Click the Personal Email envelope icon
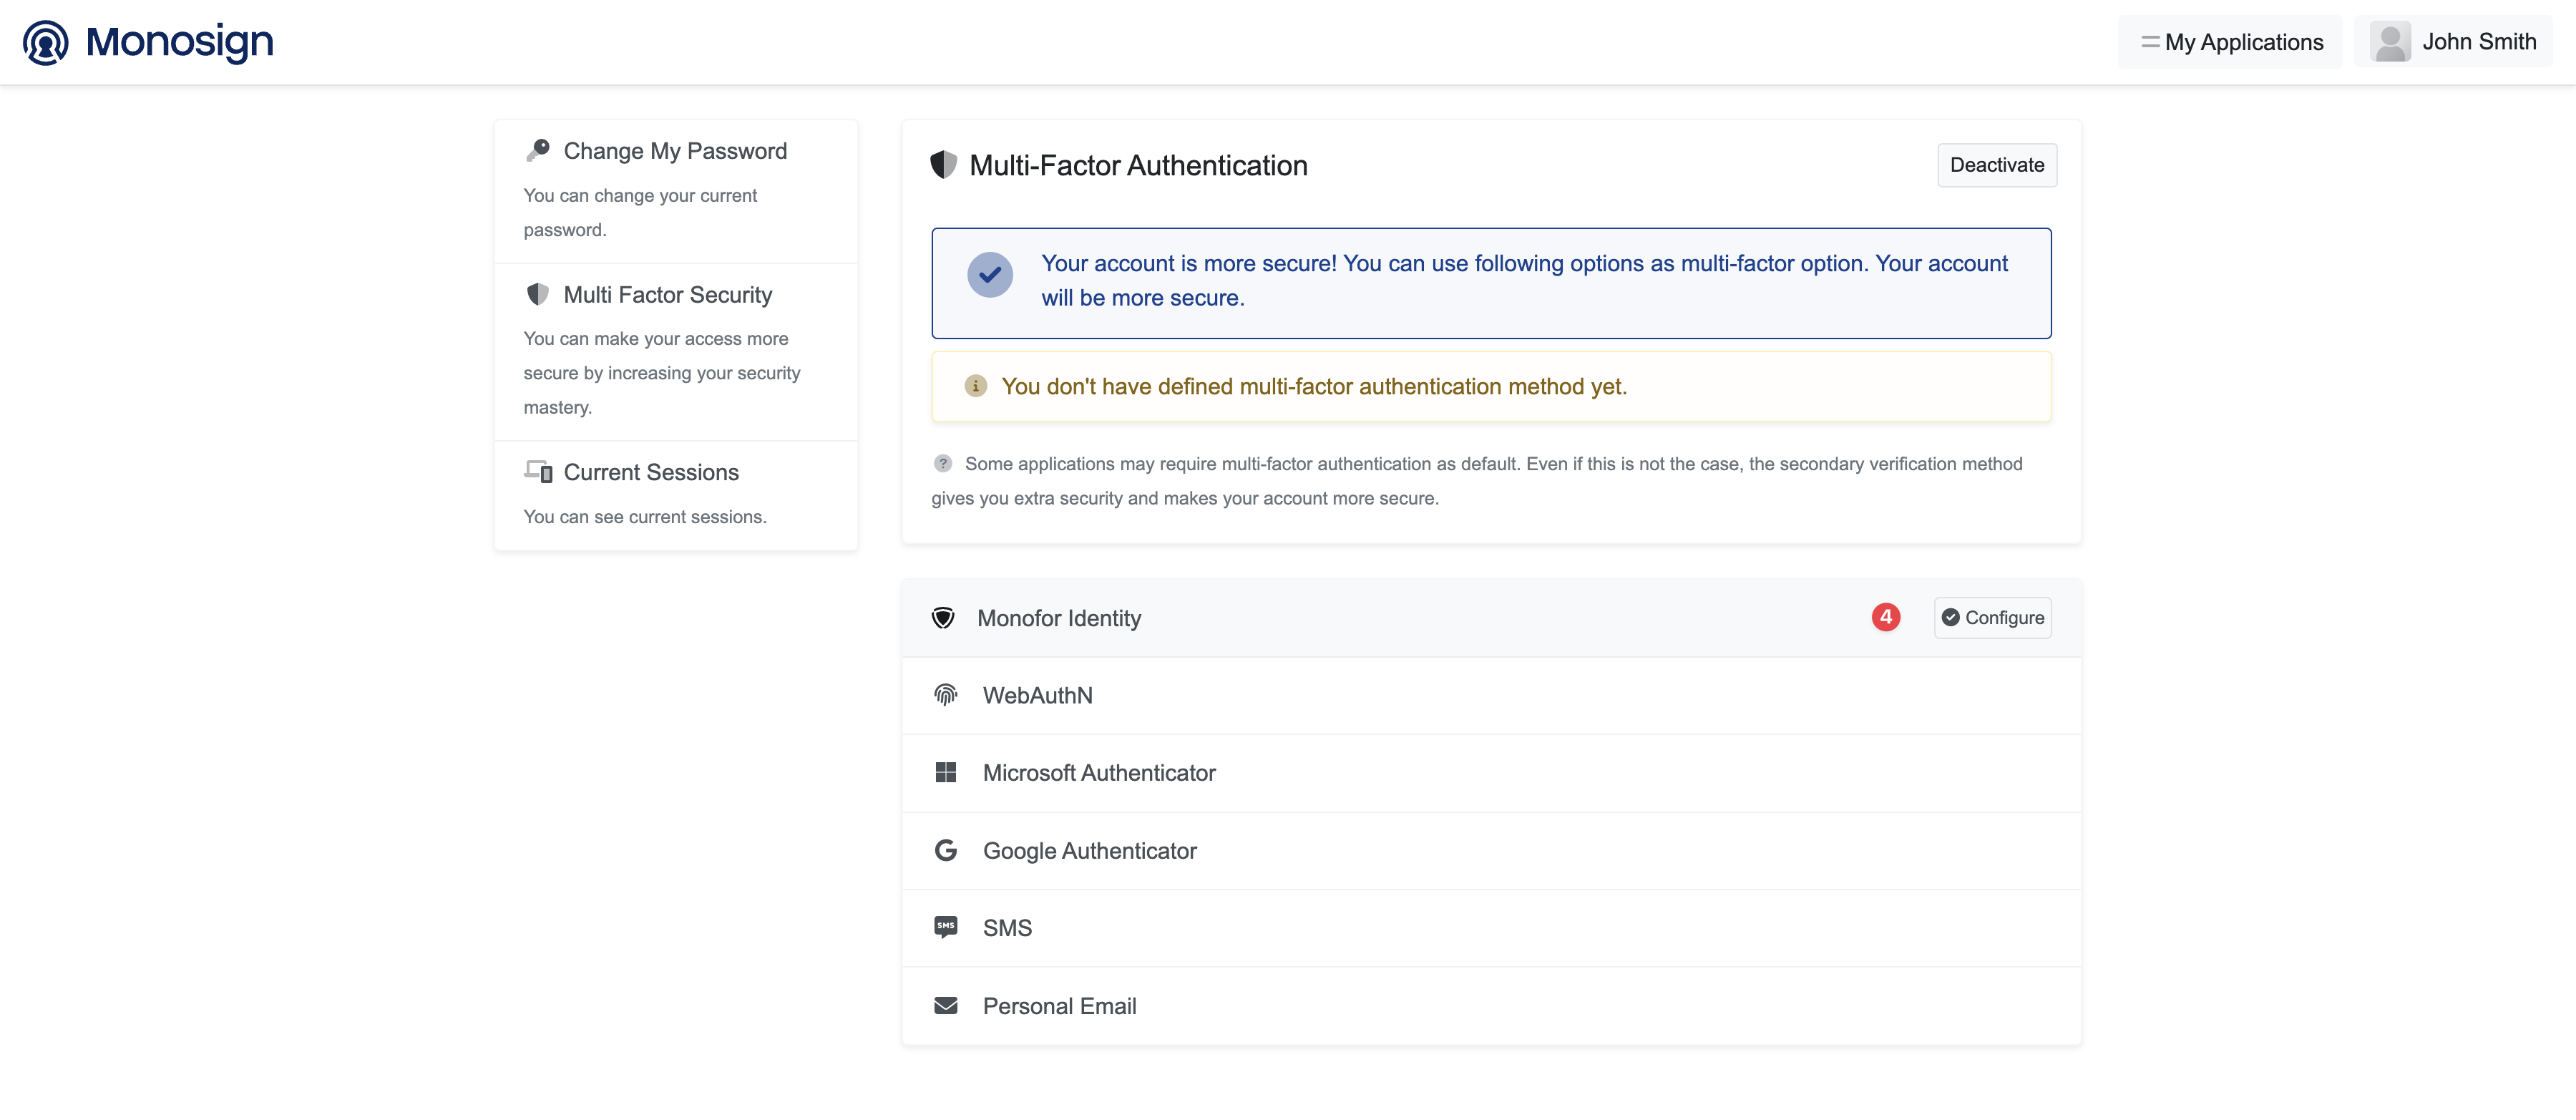The height and width of the screenshot is (1120, 2576). 945,1005
